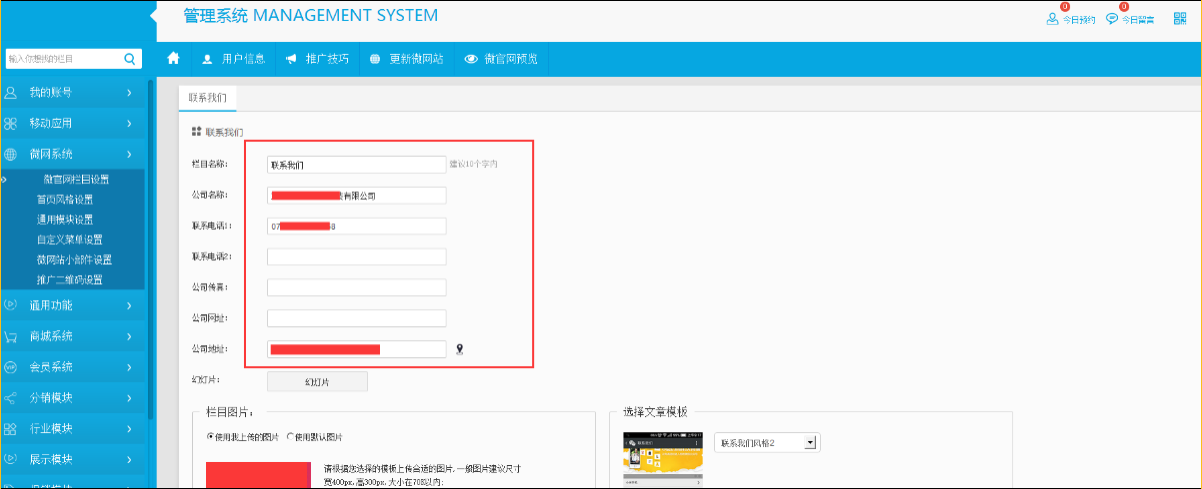Image resolution: width=1202 pixels, height=489 pixels.
Task: Expand 会员系统 sidebar section
Action: point(72,367)
